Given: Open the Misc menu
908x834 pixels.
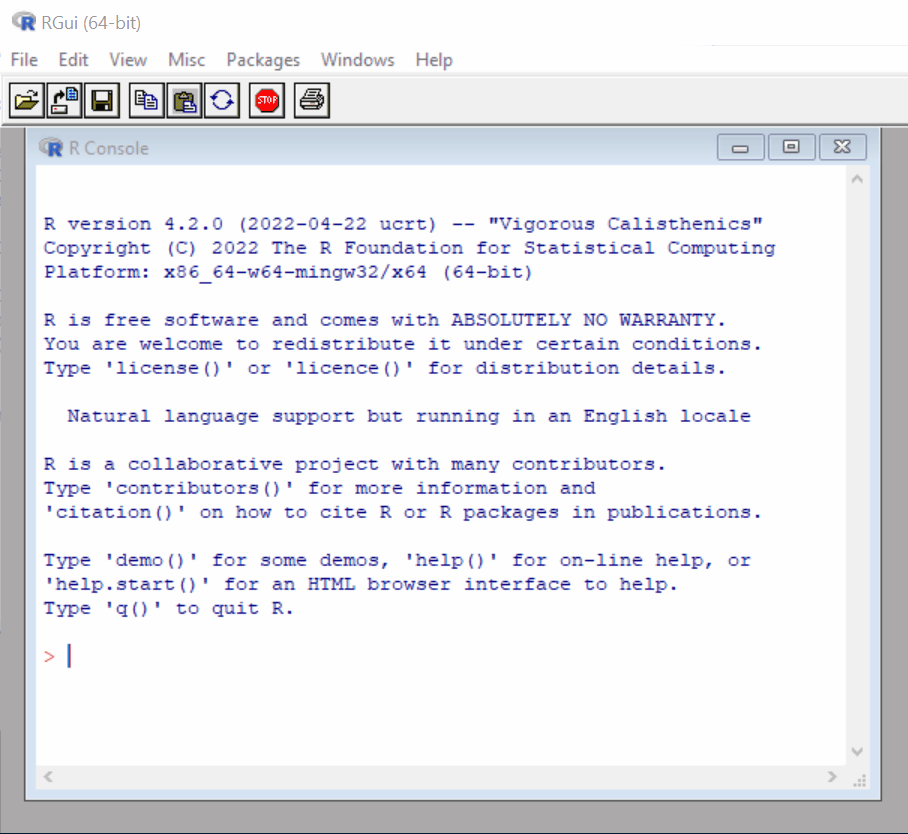Looking at the screenshot, I should pos(186,60).
